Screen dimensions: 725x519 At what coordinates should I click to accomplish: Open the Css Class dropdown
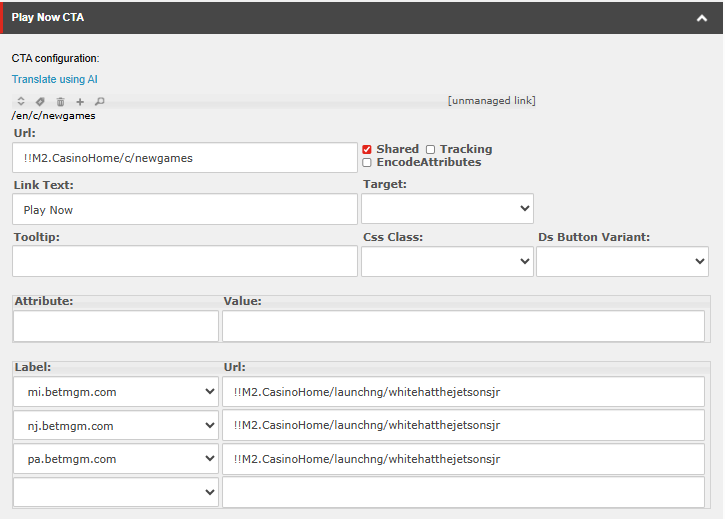tap(447, 261)
